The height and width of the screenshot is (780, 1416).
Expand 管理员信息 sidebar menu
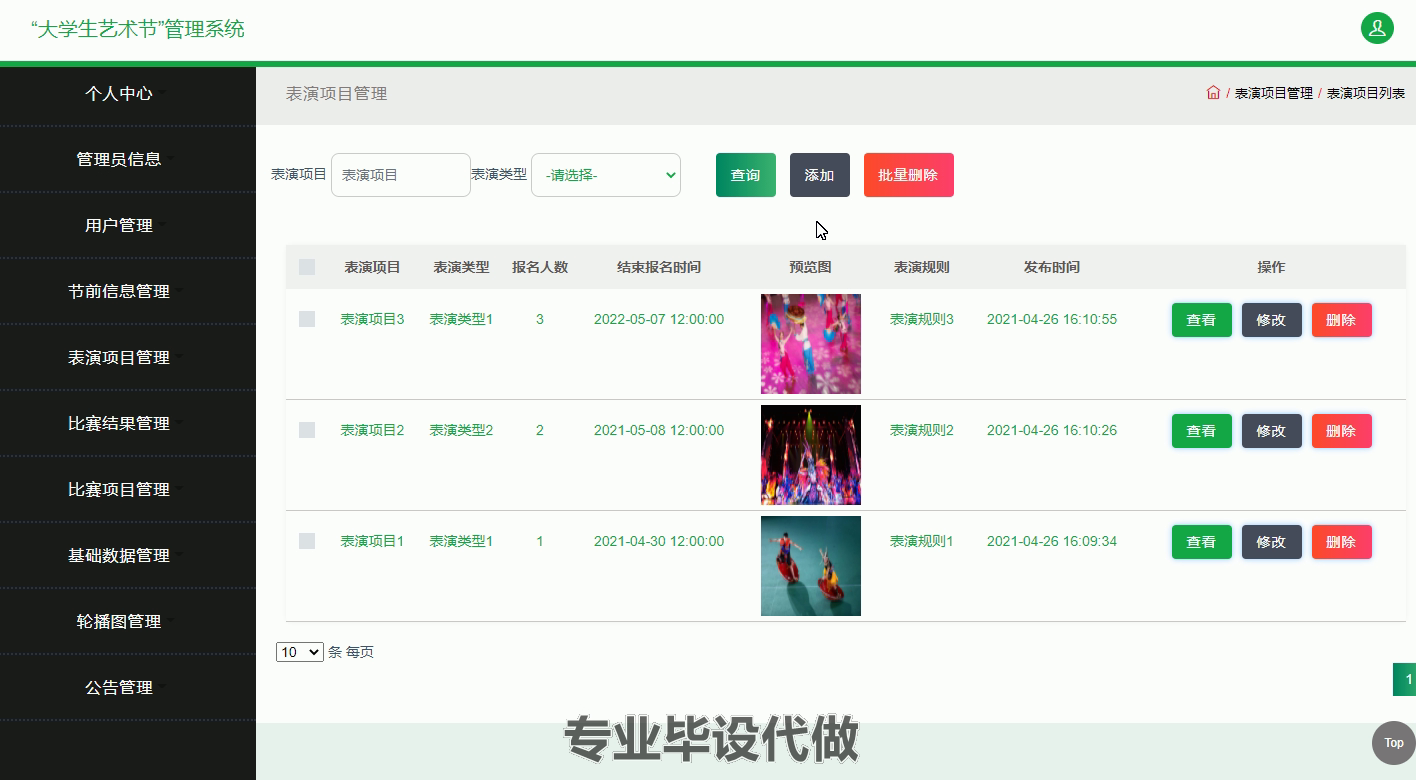tap(119, 159)
